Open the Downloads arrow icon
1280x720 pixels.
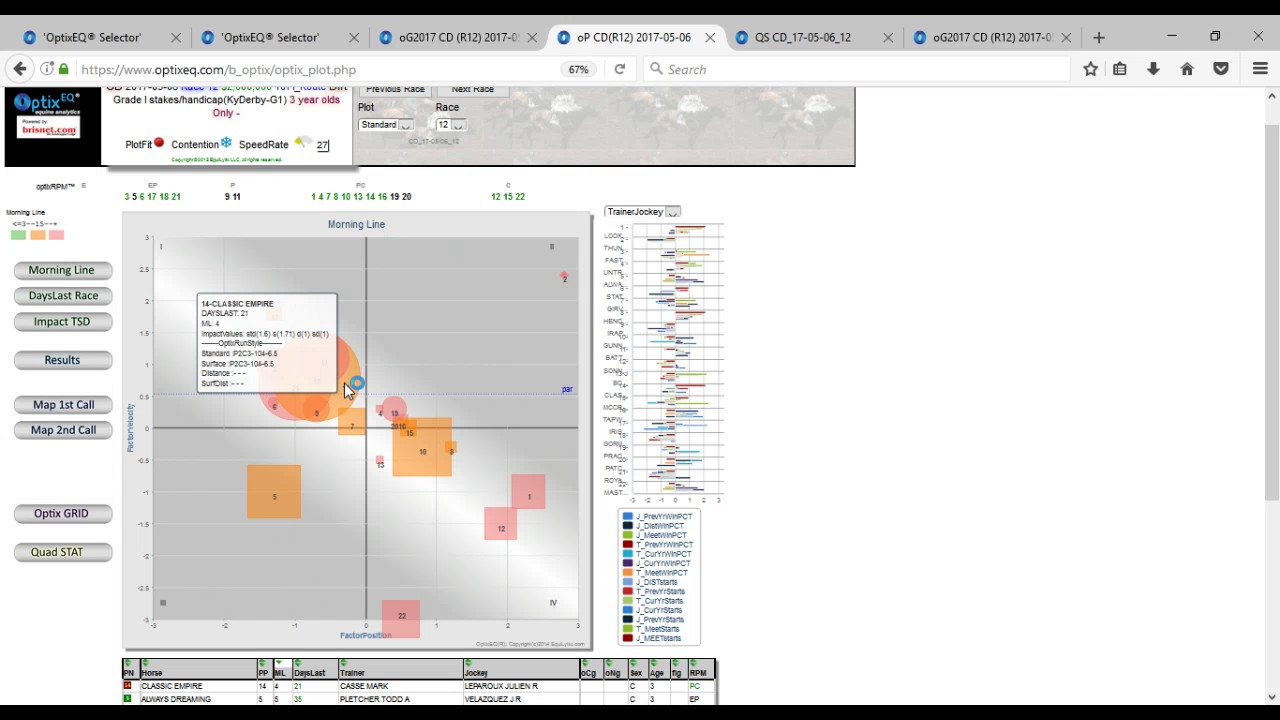point(1153,69)
